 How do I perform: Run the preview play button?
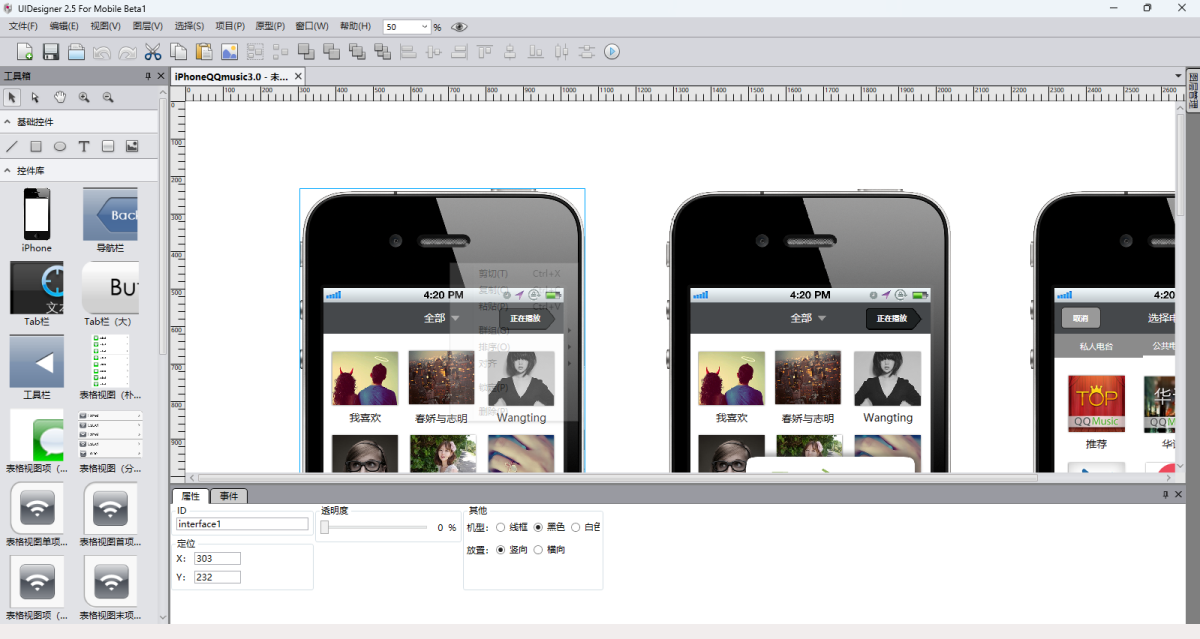click(612, 52)
